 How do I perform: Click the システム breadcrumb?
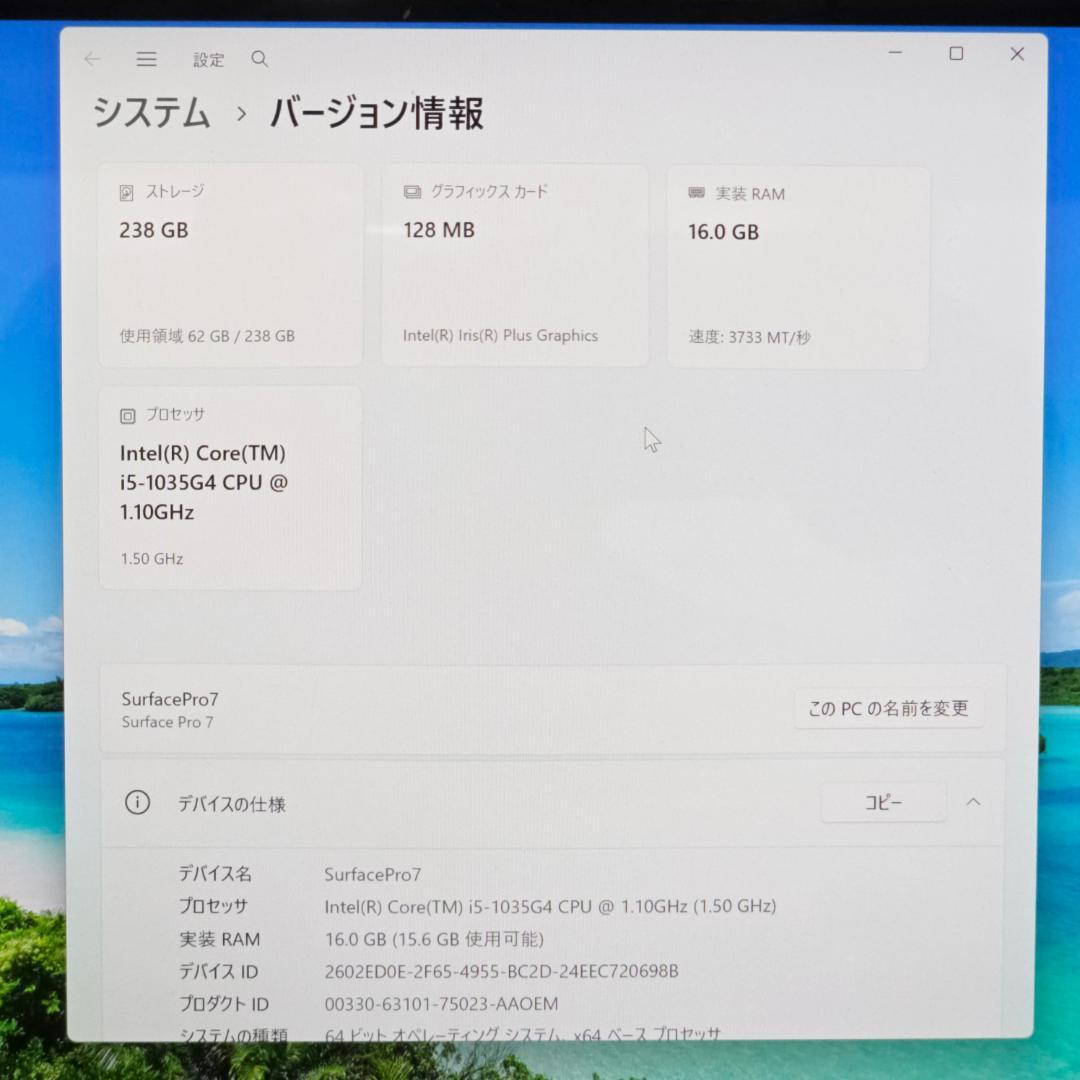(152, 112)
